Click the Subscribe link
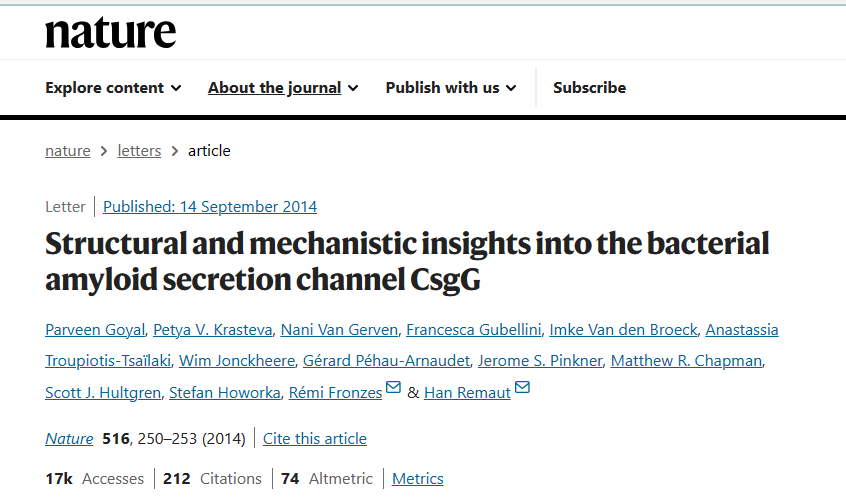846x500 pixels. (589, 88)
